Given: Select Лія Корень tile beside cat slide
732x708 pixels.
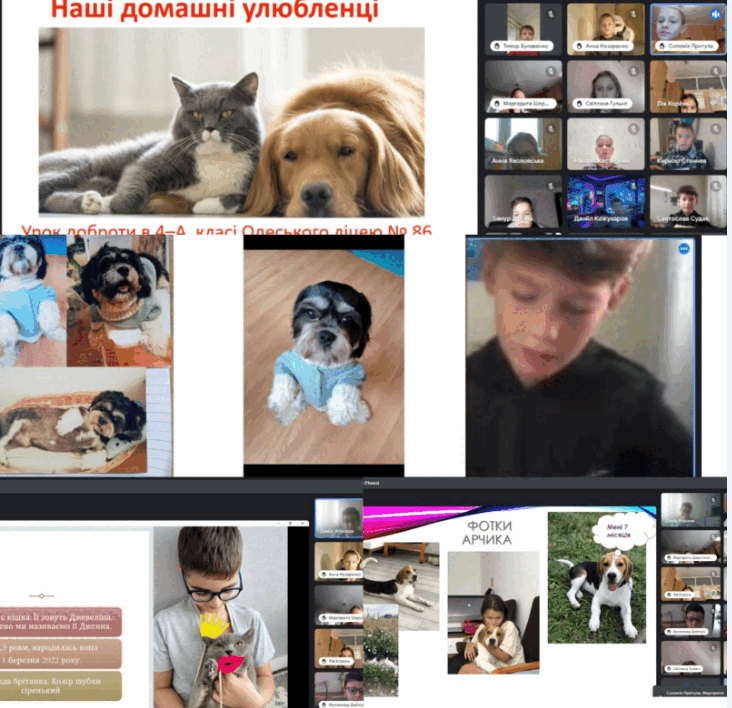Looking at the screenshot, I should (339, 648).
